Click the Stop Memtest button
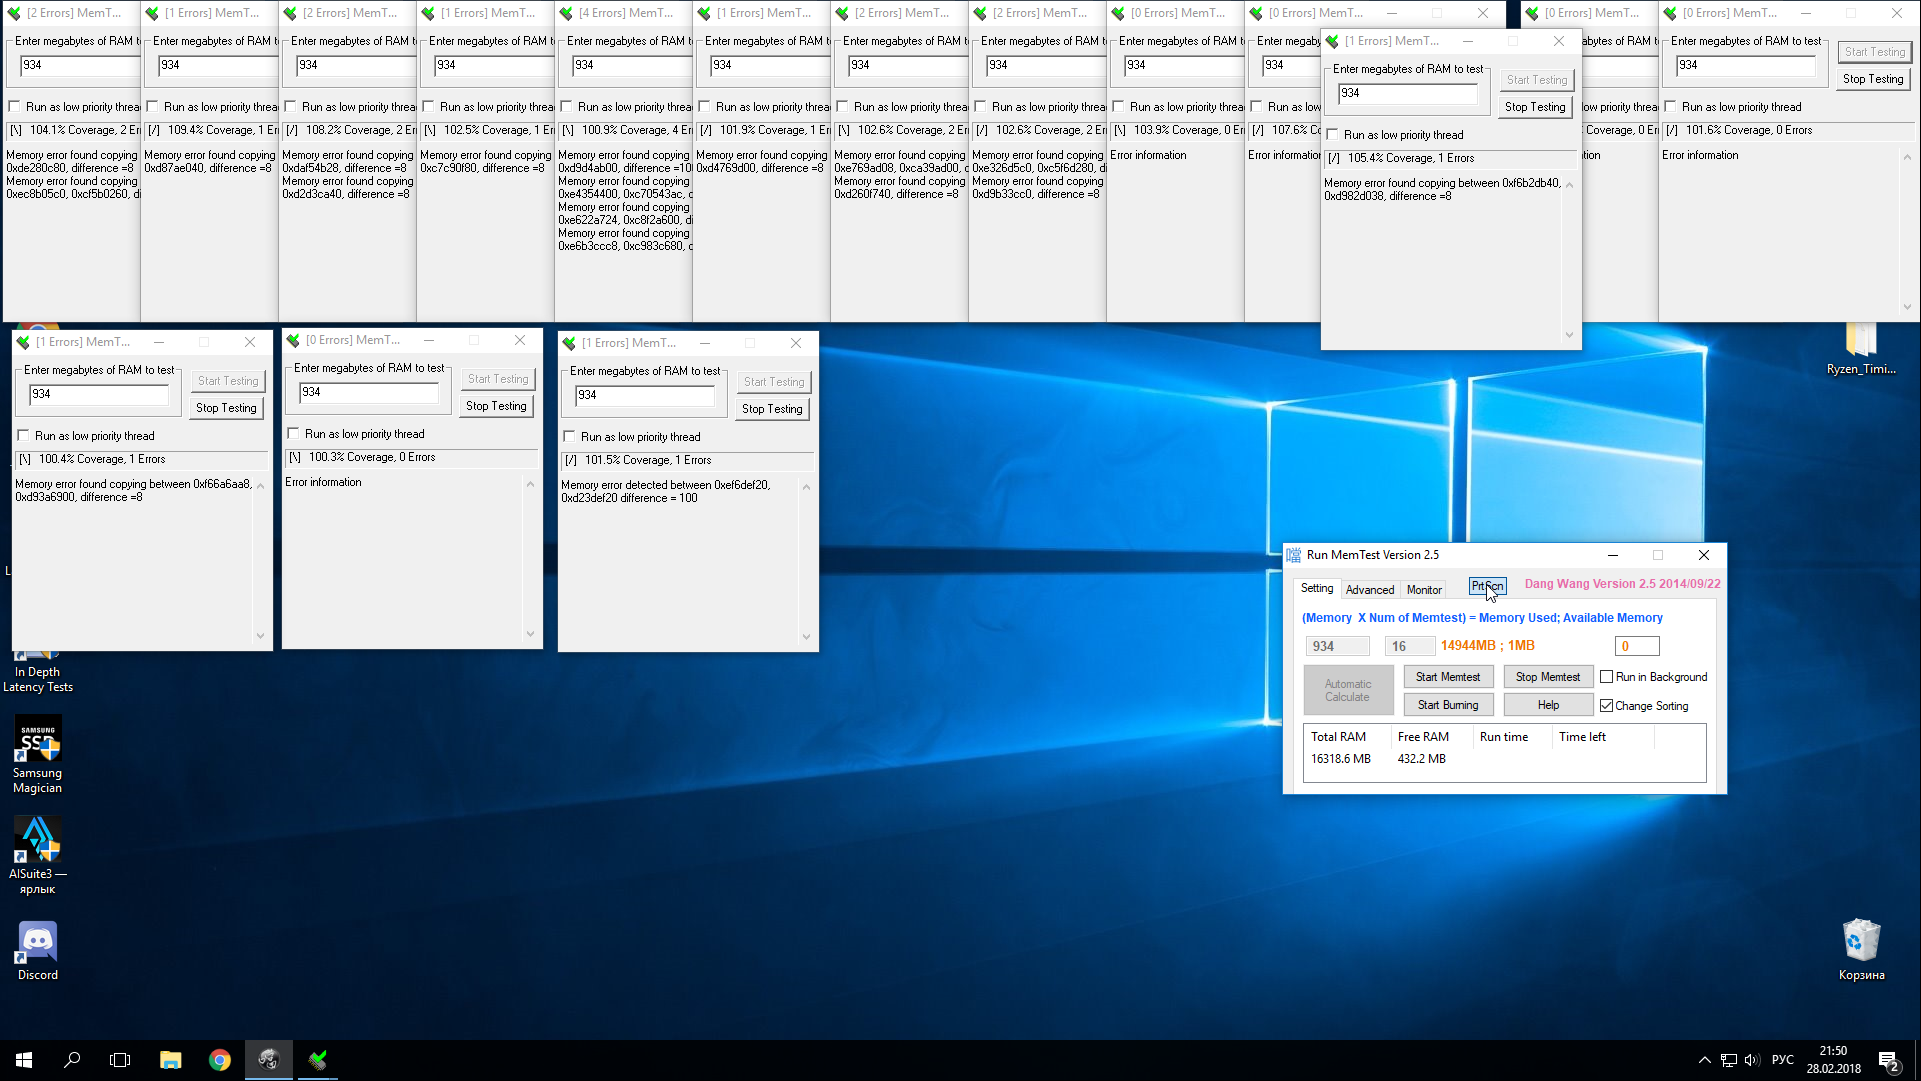 click(x=1547, y=677)
